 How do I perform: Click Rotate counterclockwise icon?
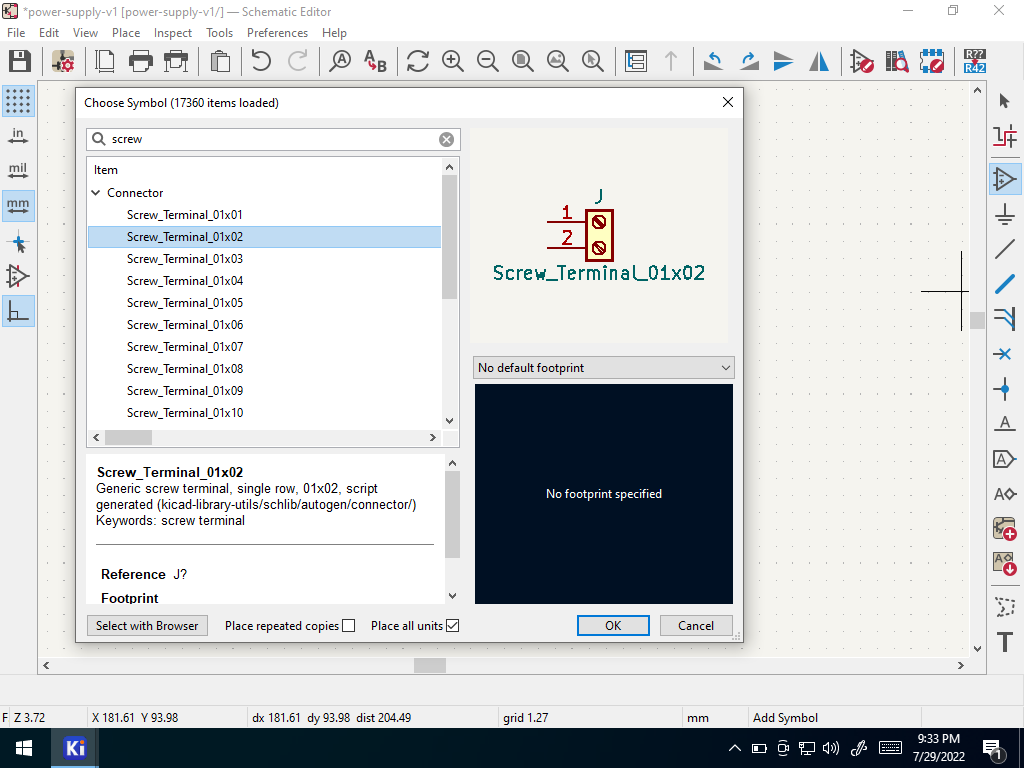(713, 61)
